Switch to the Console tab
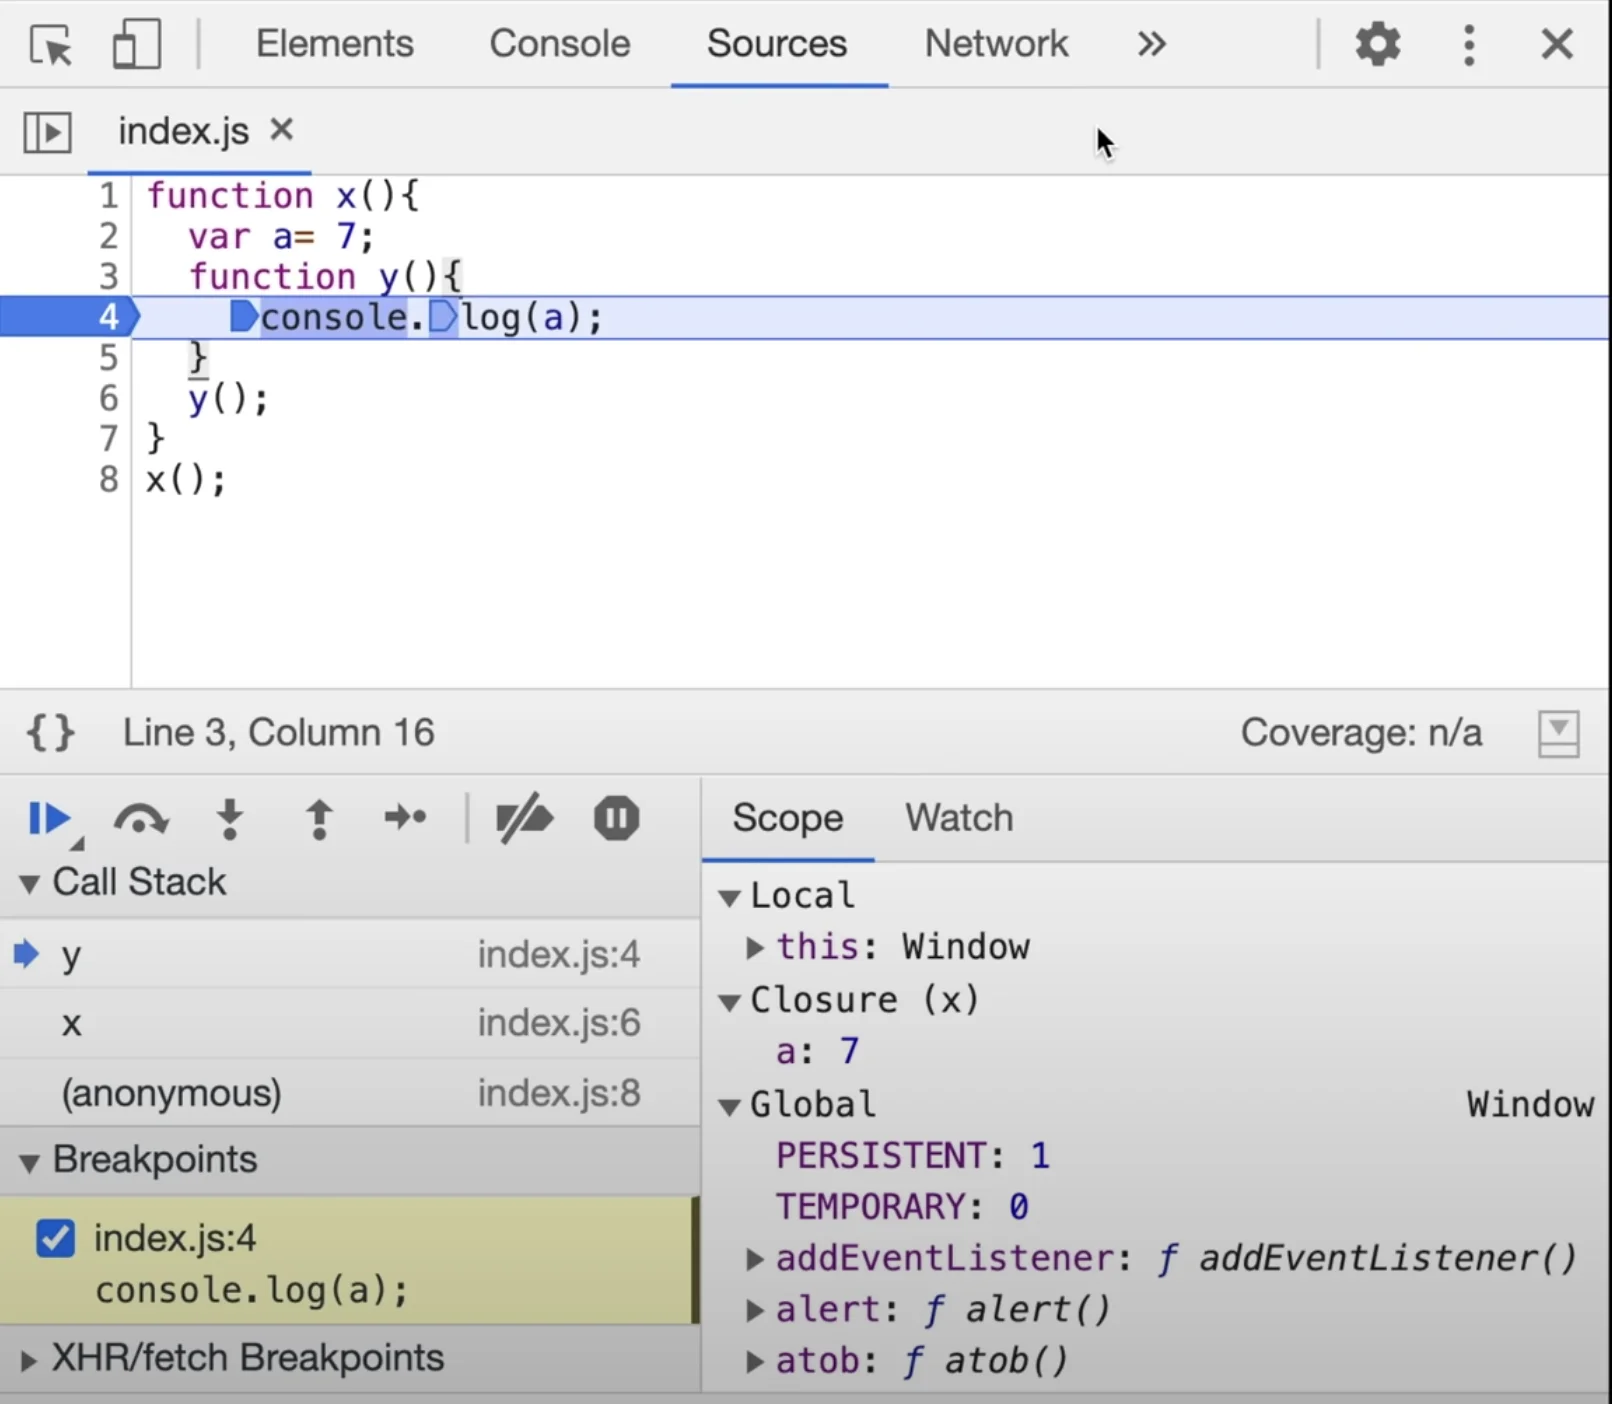The width and height of the screenshot is (1612, 1404). (x=559, y=44)
